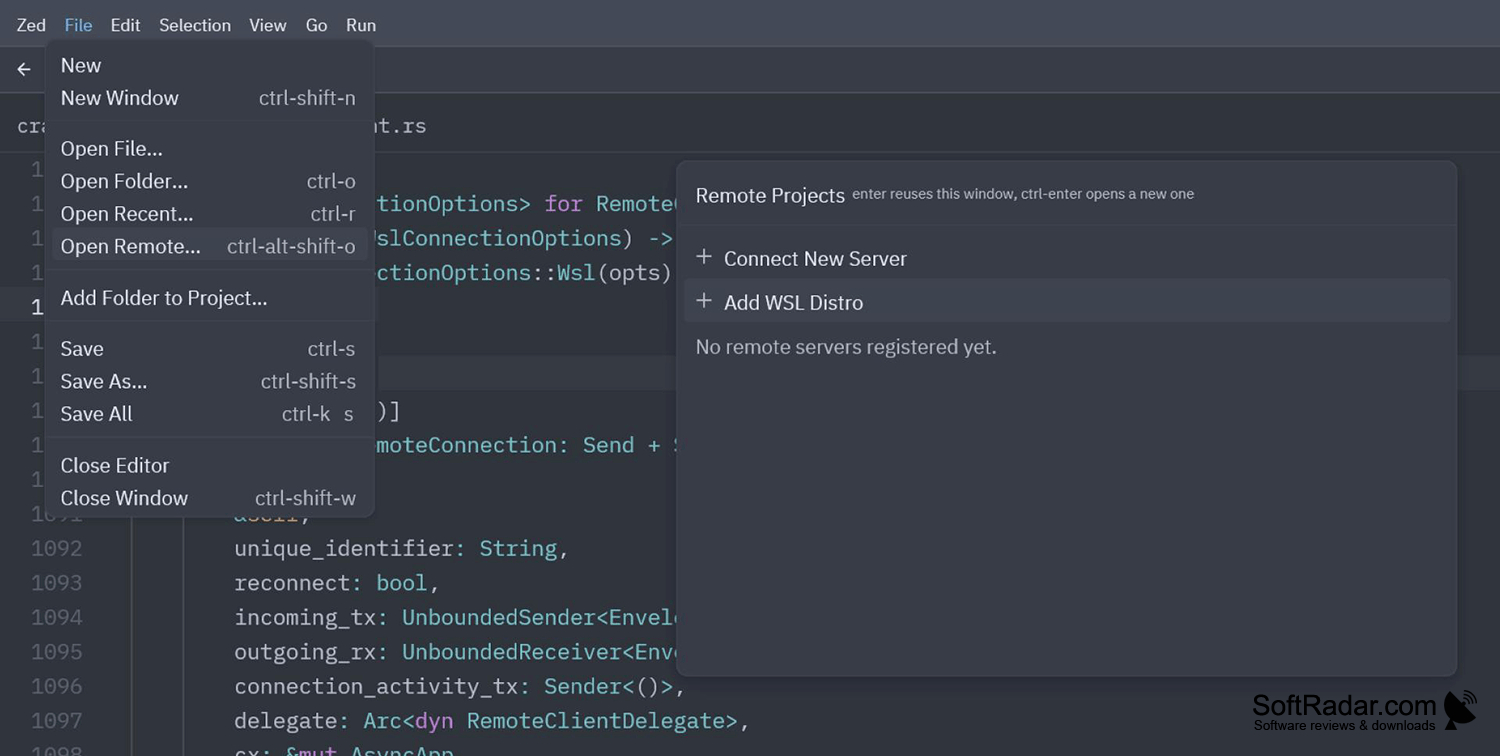The image size is (1500, 756).
Task: Open the Selection menu
Action: pos(195,25)
